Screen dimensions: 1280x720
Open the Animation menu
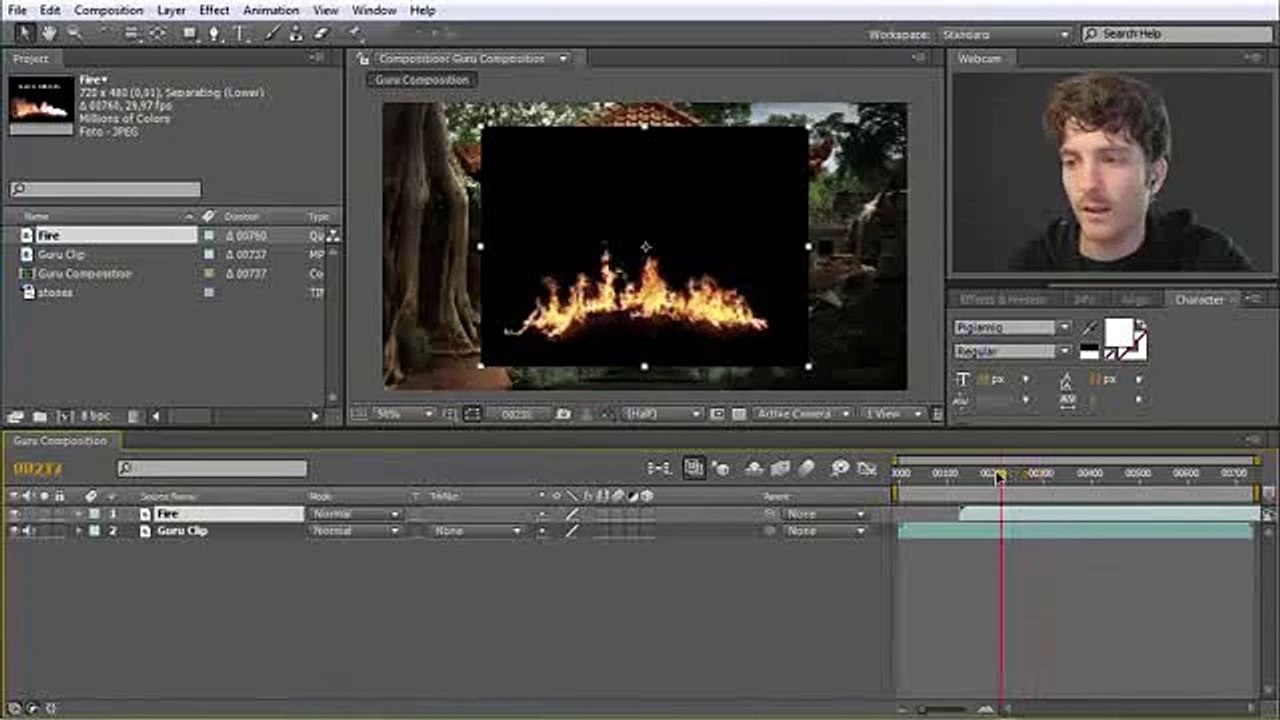click(x=271, y=10)
